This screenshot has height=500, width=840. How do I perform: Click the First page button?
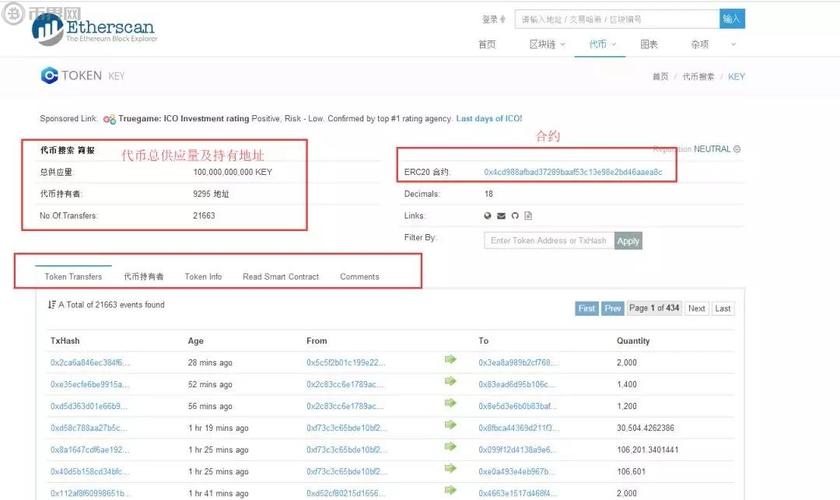[587, 309]
